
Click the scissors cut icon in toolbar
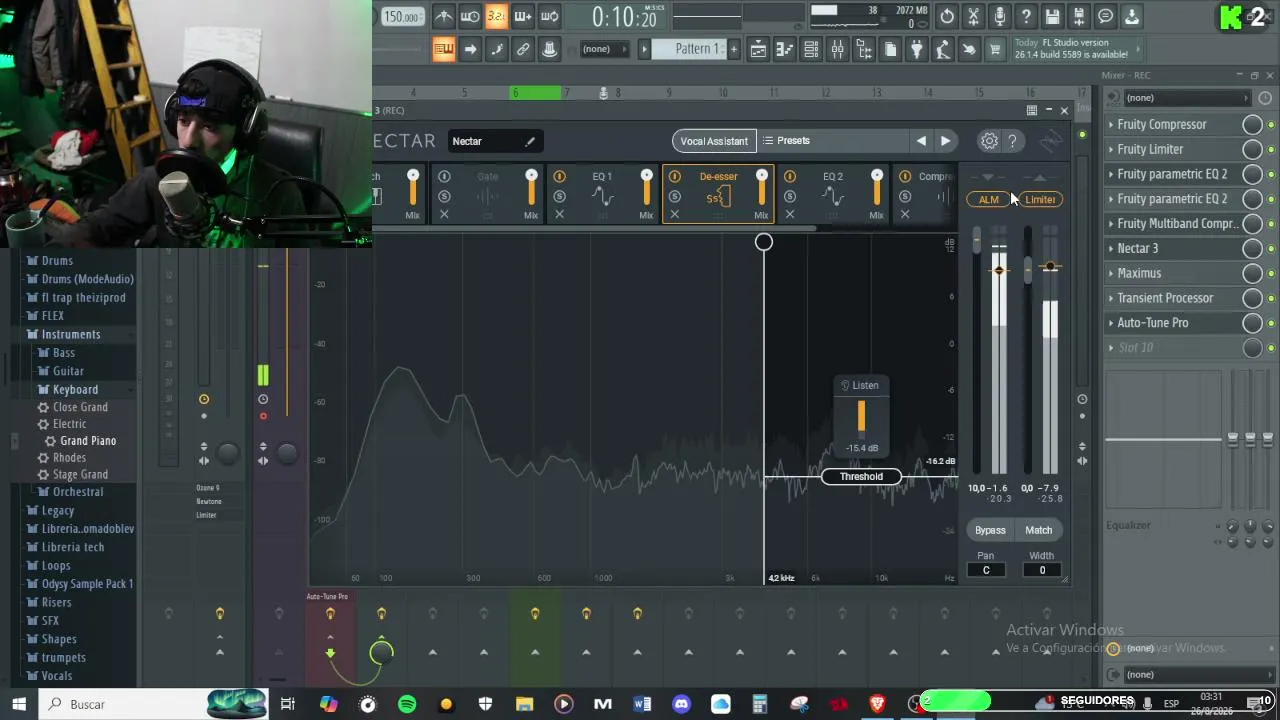(973, 16)
